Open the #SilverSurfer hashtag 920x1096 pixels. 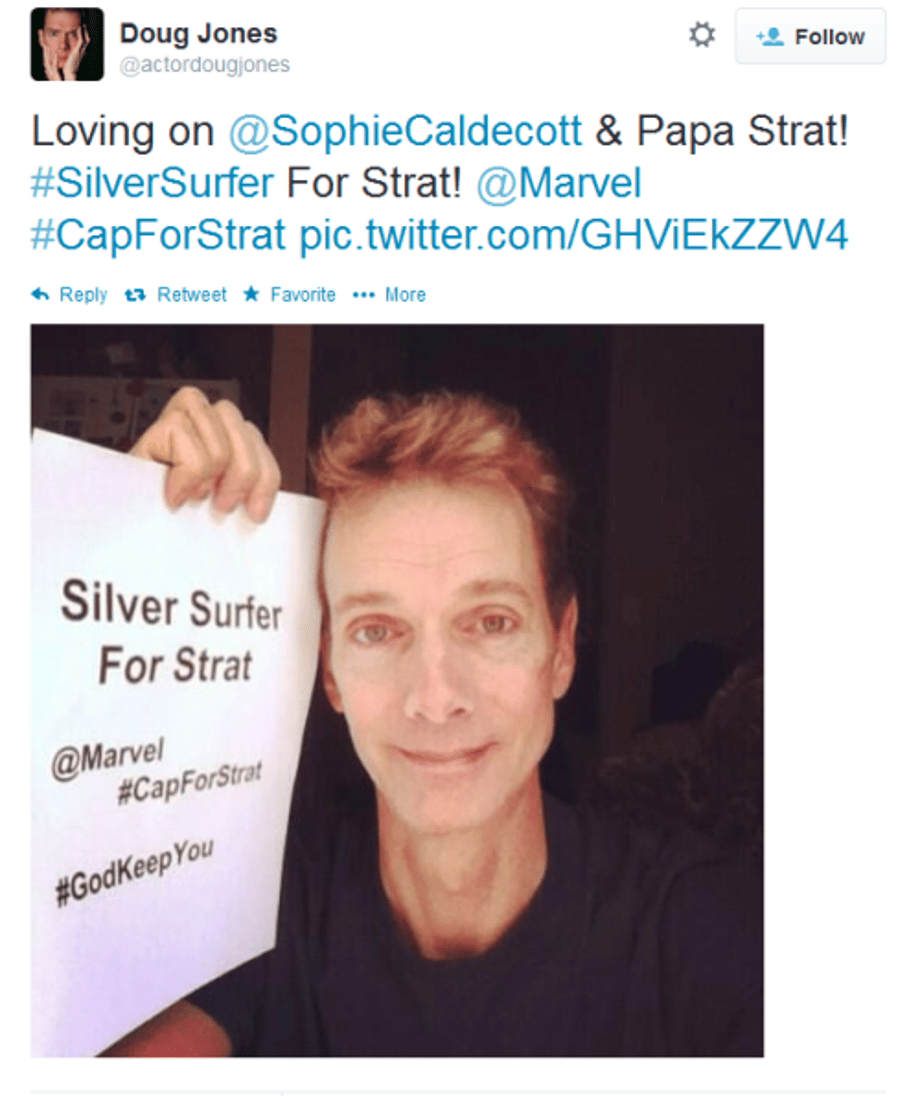tap(152, 182)
